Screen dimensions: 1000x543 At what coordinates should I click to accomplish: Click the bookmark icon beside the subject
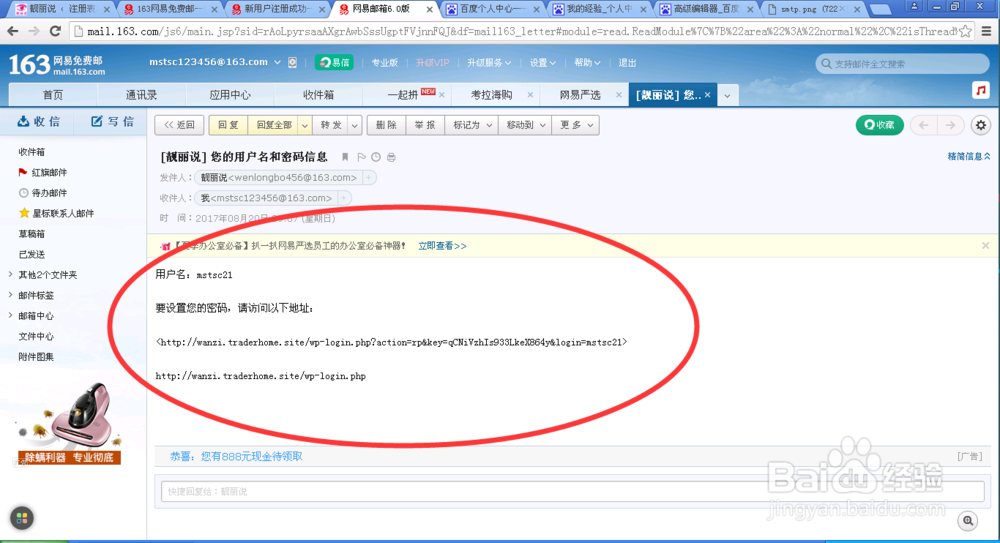pyautogui.click(x=345, y=157)
